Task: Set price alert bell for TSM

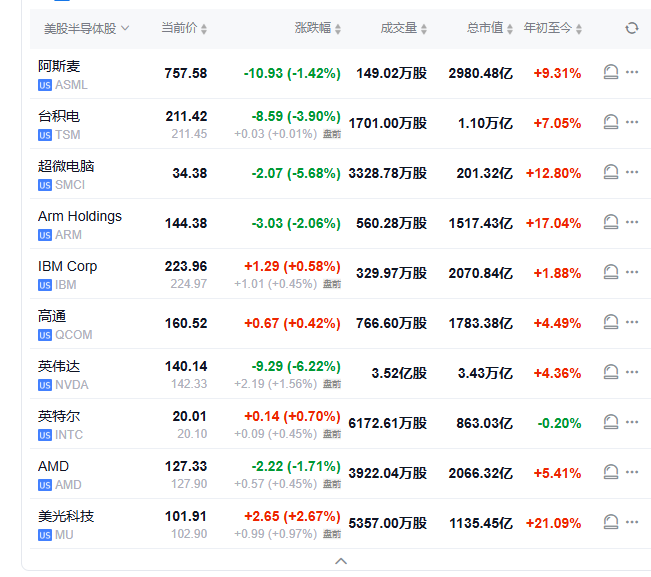Action: 611,122
